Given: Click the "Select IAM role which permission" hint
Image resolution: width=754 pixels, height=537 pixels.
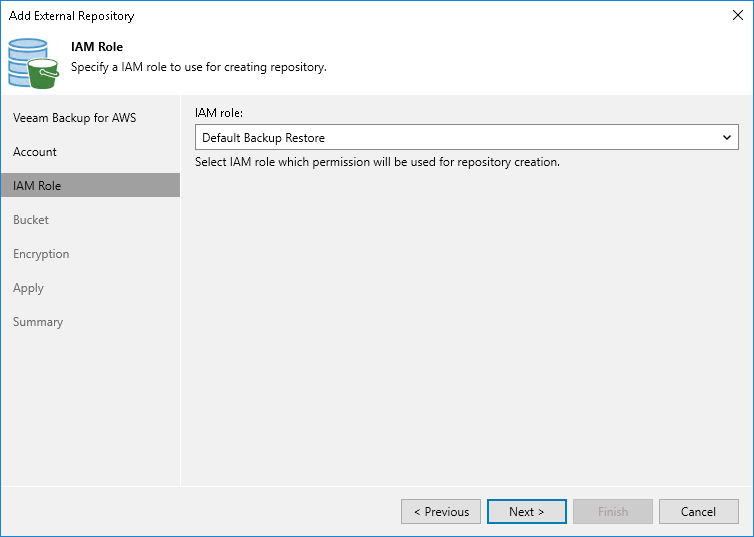Looking at the screenshot, I should pyautogui.click(x=377, y=161).
